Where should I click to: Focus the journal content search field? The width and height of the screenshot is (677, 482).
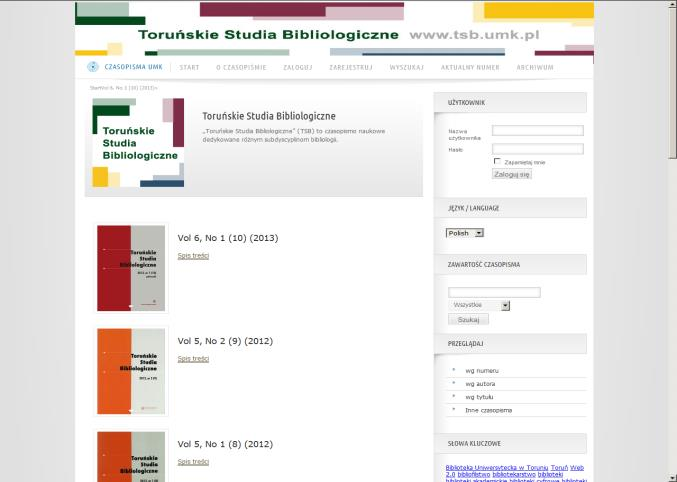coord(494,292)
